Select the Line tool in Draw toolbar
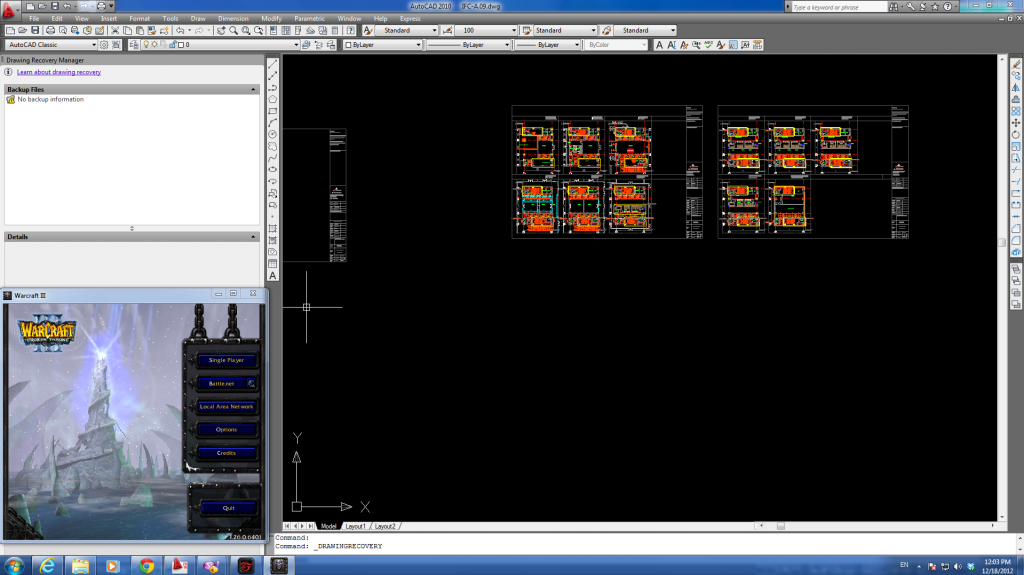The image size is (1024, 575). coord(273,64)
